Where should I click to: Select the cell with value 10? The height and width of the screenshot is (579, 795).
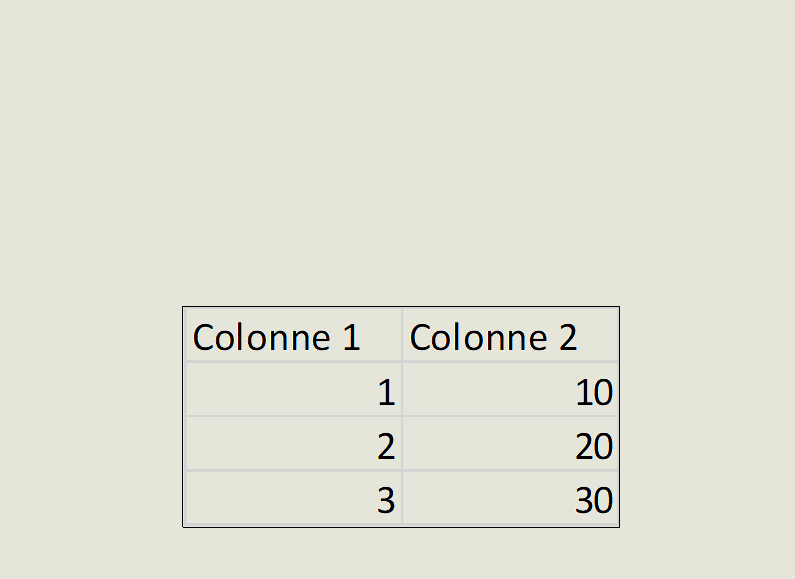tap(510, 392)
